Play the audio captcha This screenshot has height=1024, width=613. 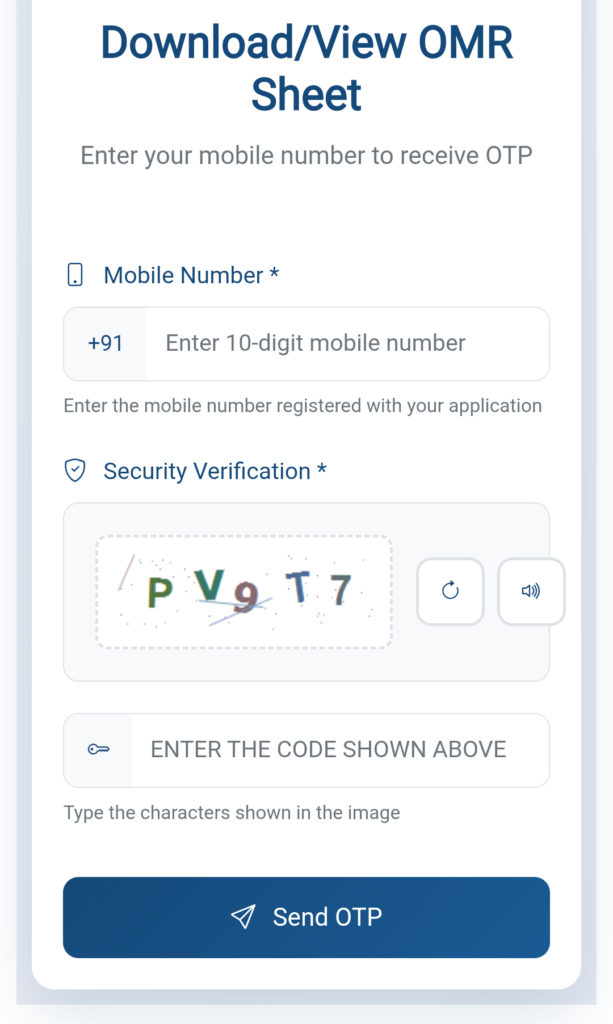(x=531, y=591)
